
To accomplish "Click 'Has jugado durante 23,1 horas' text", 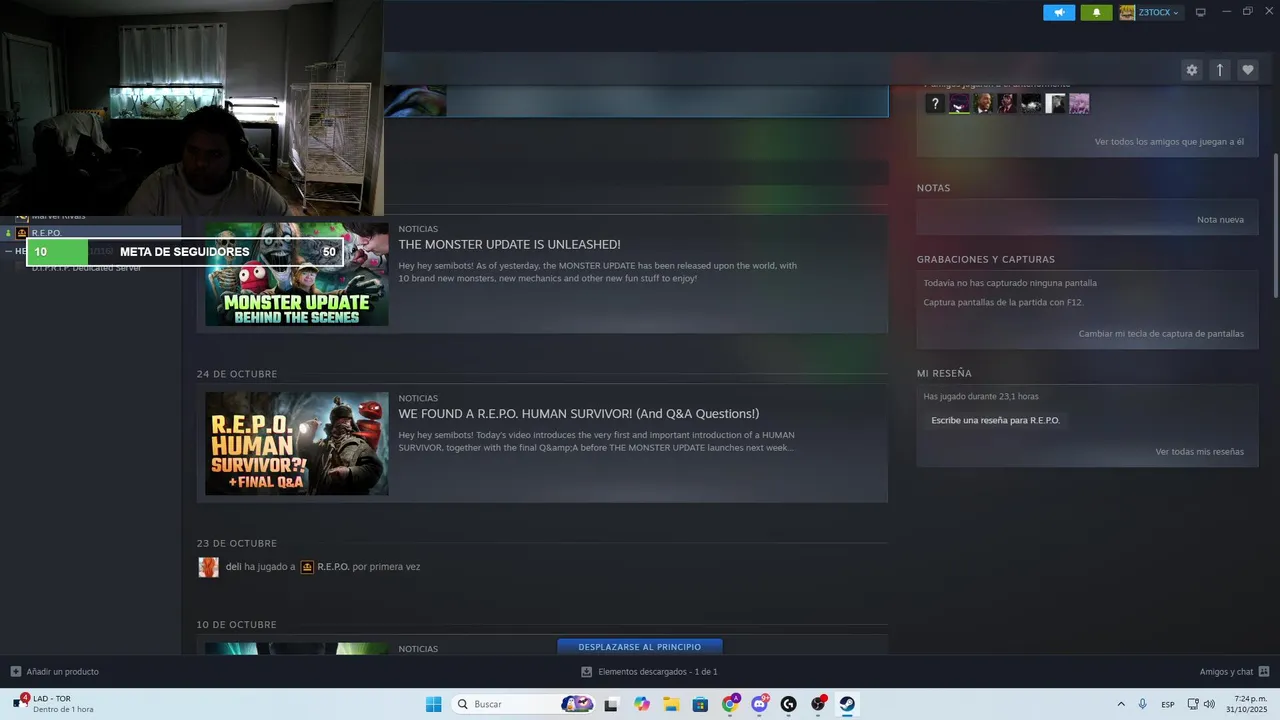I will click(981, 397).
